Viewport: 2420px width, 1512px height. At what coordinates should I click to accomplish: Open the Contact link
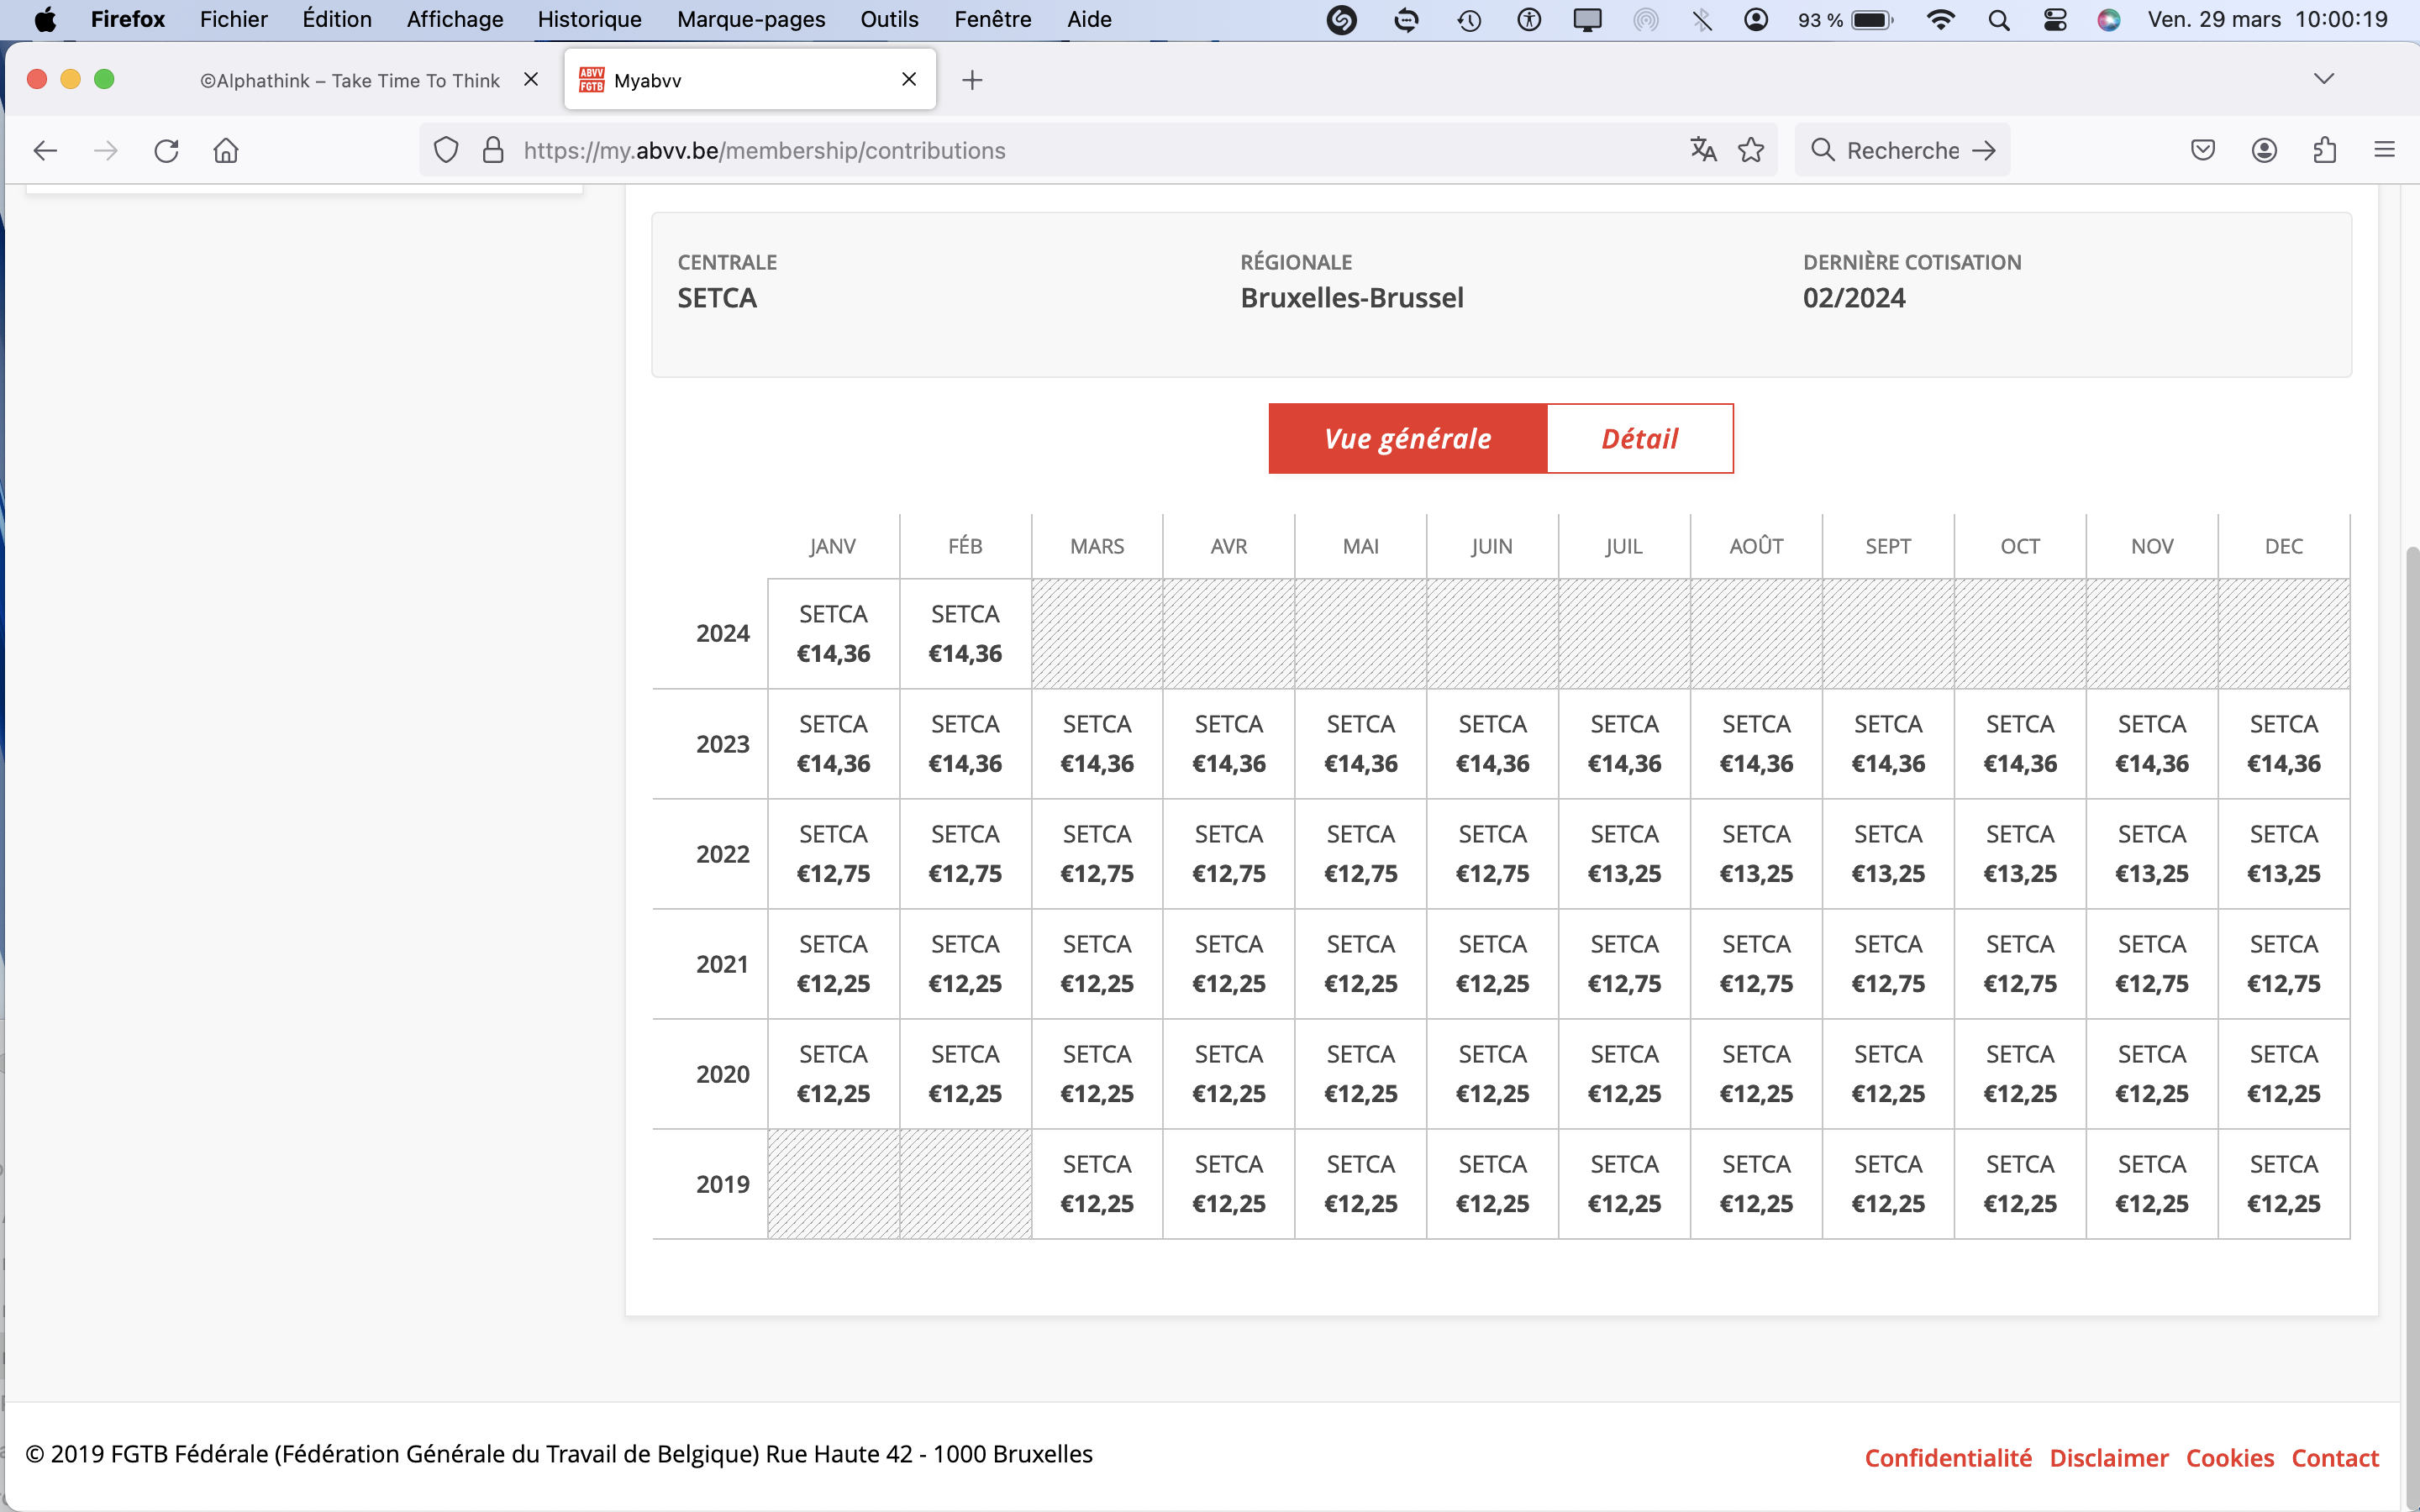[2335, 1458]
